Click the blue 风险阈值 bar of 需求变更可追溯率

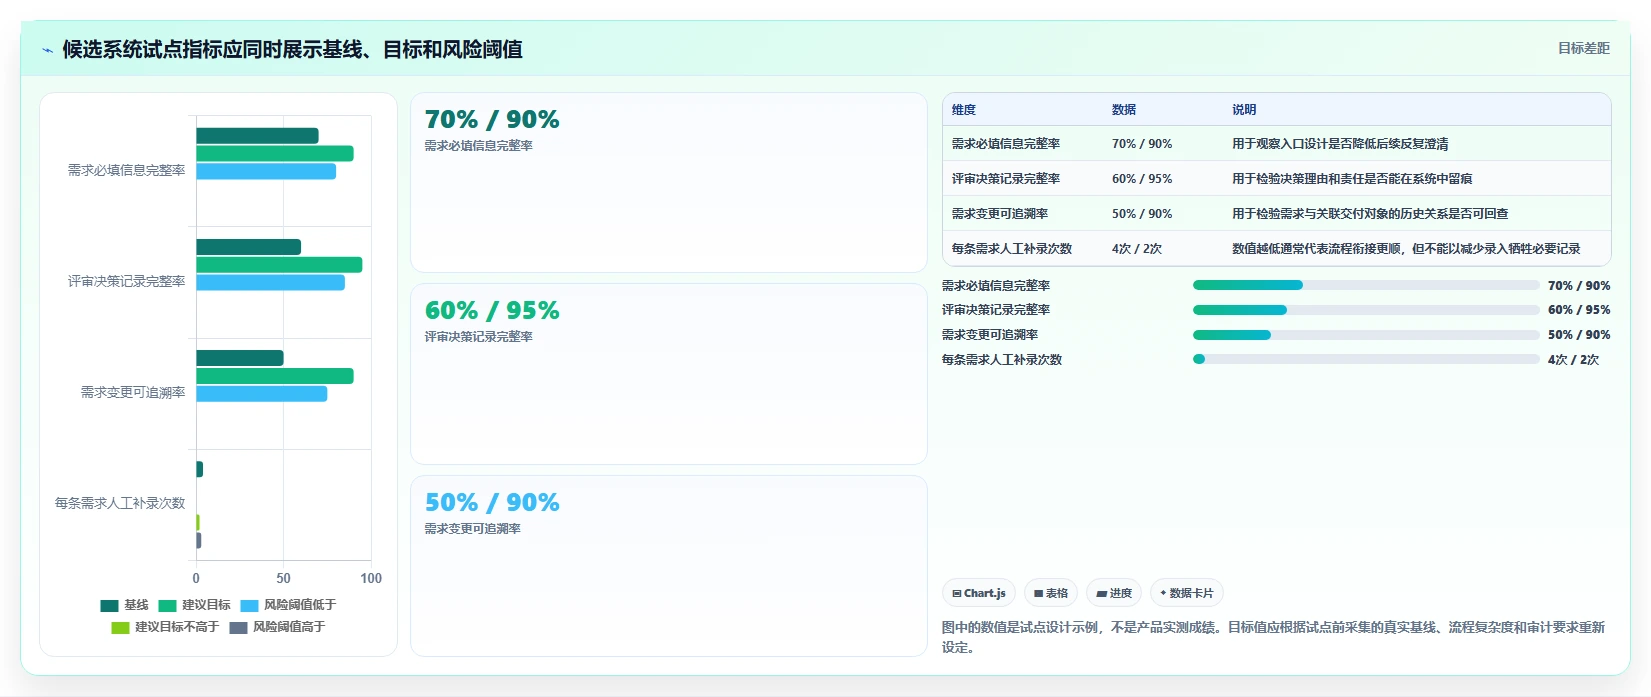[262, 394]
